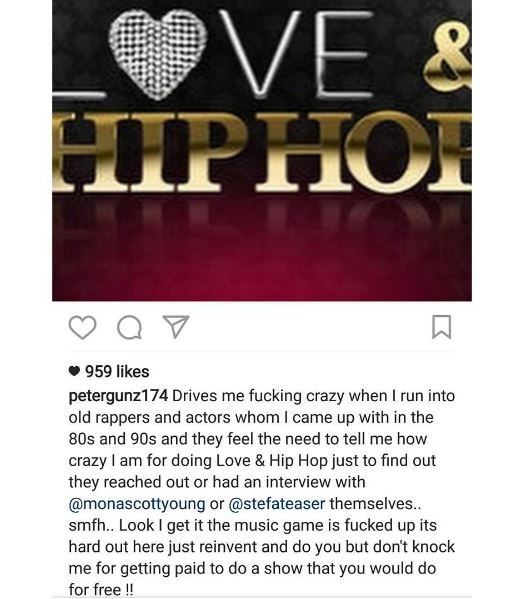Open the @monascottyoung mention
527x599 pixels.
(137, 503)
